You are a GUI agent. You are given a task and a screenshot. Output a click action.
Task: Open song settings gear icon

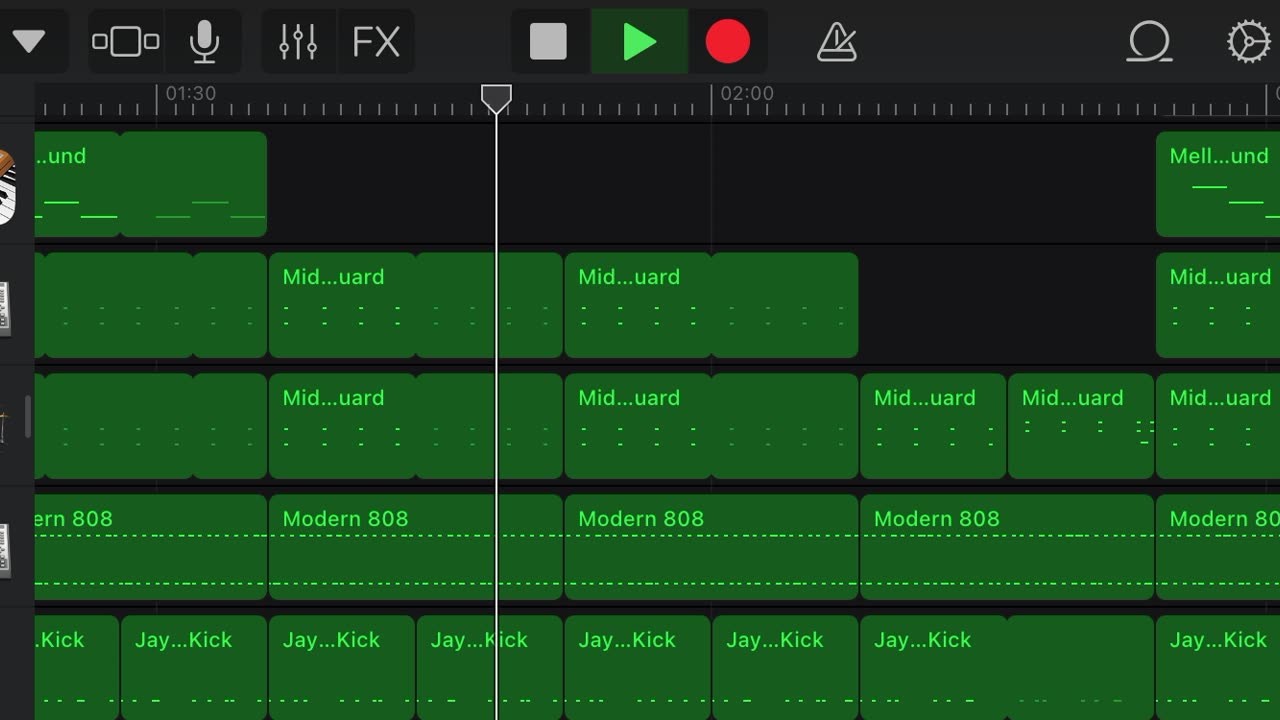click(x=1248, y=42)
